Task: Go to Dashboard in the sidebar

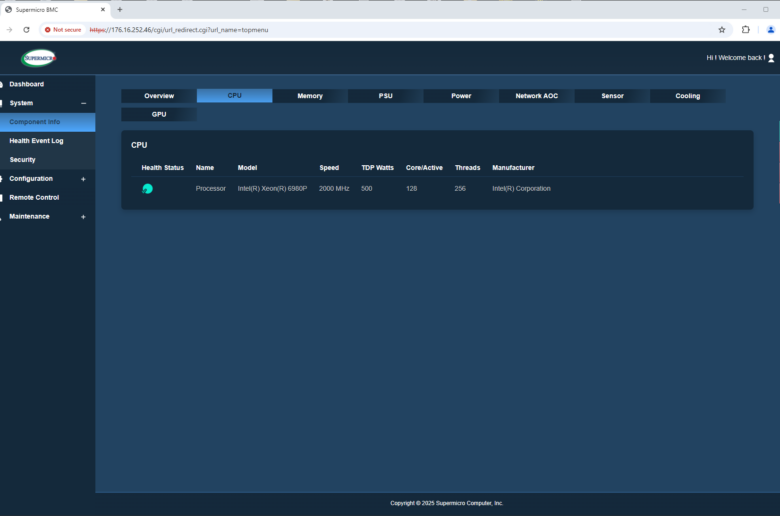Action: (26, 84)
